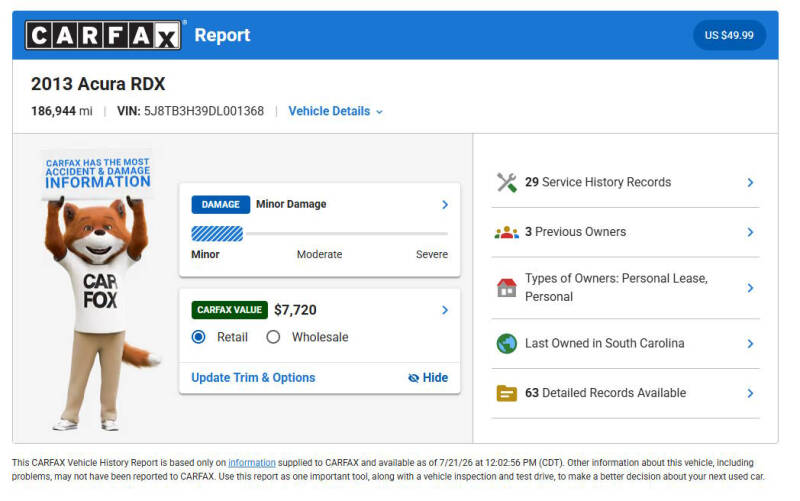The height and width of the screenshot is (501, 800).
Task: Open the 'information' hyperlink in disclaimer
Action: (252, 463)
